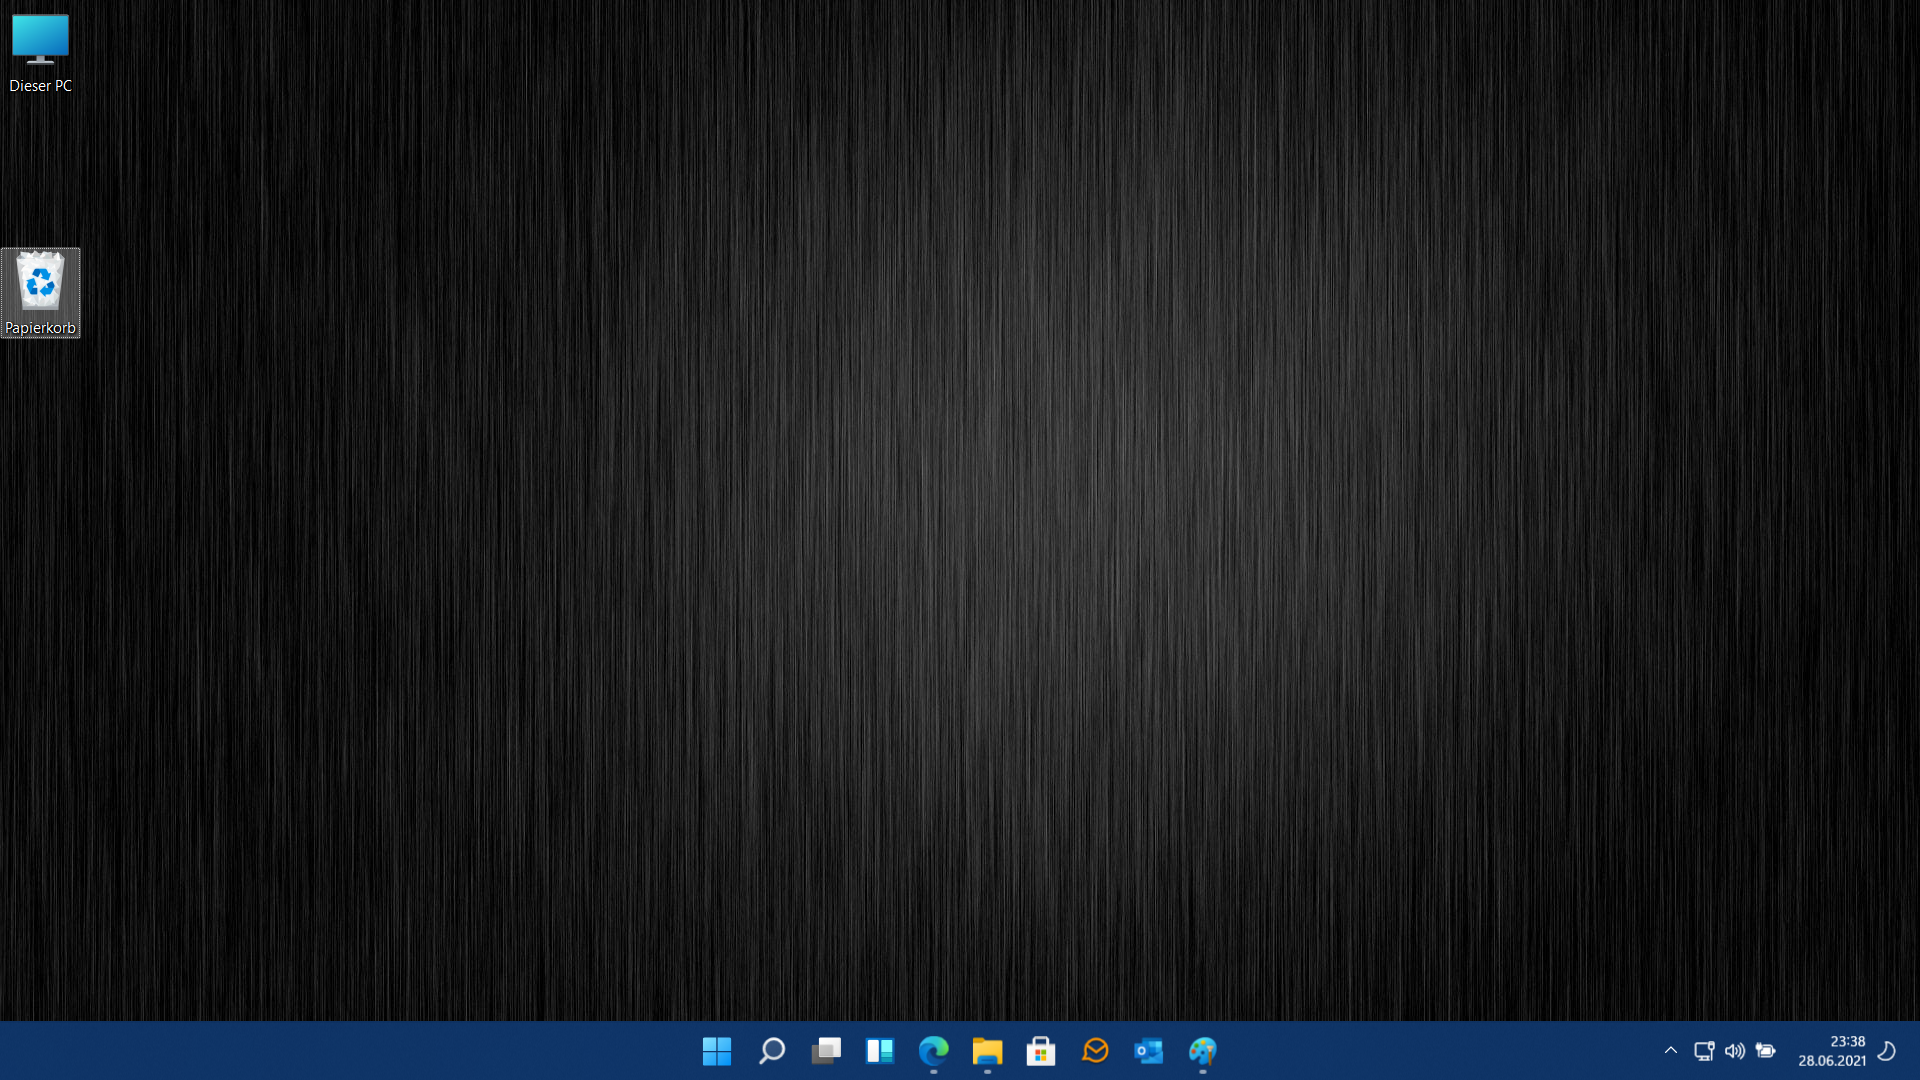Launch Outlook from the taskbar
This screenshot has width=1920, height=1080.
[1148, 1051]
